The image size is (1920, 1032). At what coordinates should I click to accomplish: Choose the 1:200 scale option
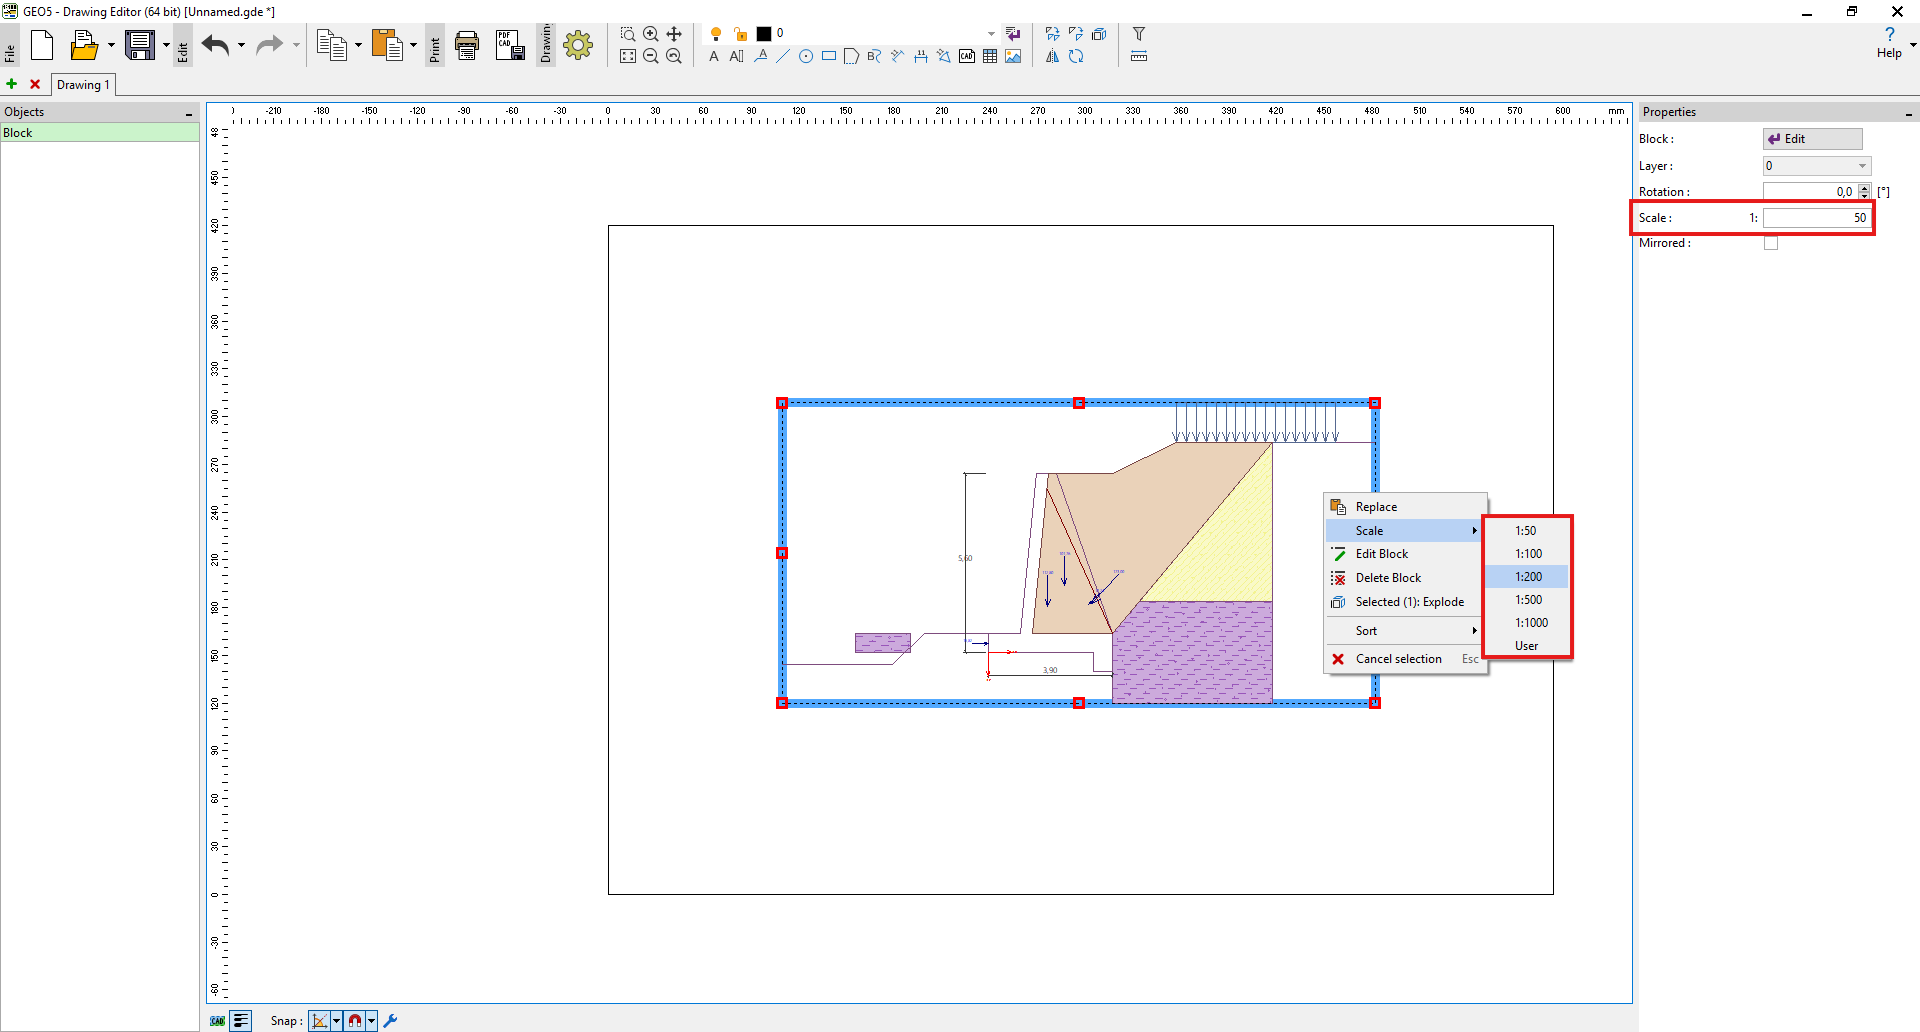[x=1528, y=577]
